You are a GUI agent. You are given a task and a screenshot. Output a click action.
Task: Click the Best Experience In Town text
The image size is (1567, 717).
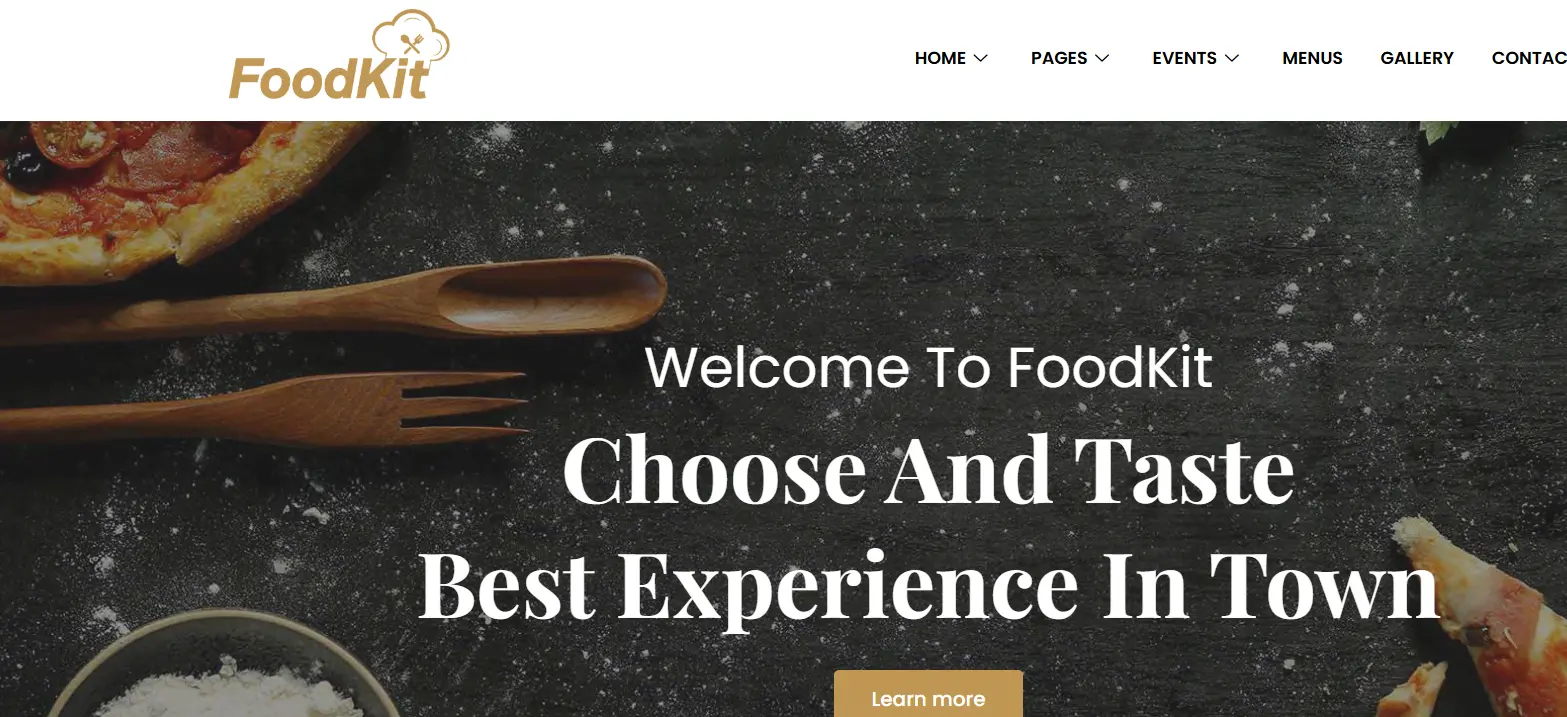[x=928, y=587]
